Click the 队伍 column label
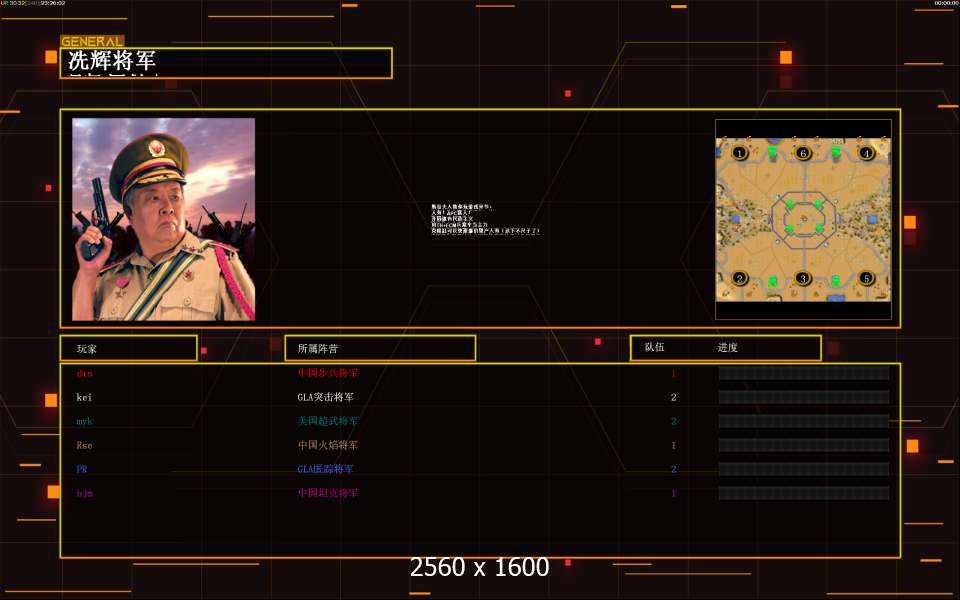 [x=654, y=347]
